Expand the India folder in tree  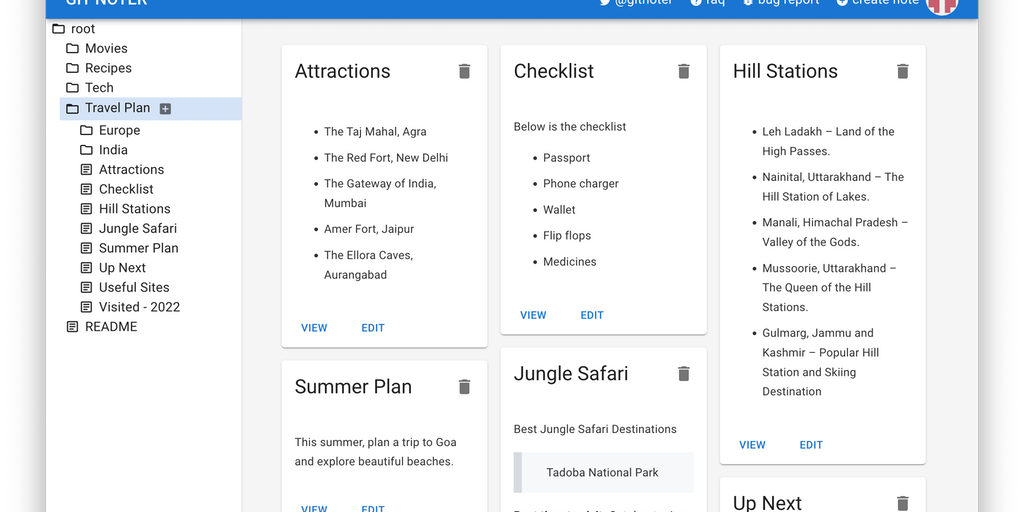coord(113,150)
